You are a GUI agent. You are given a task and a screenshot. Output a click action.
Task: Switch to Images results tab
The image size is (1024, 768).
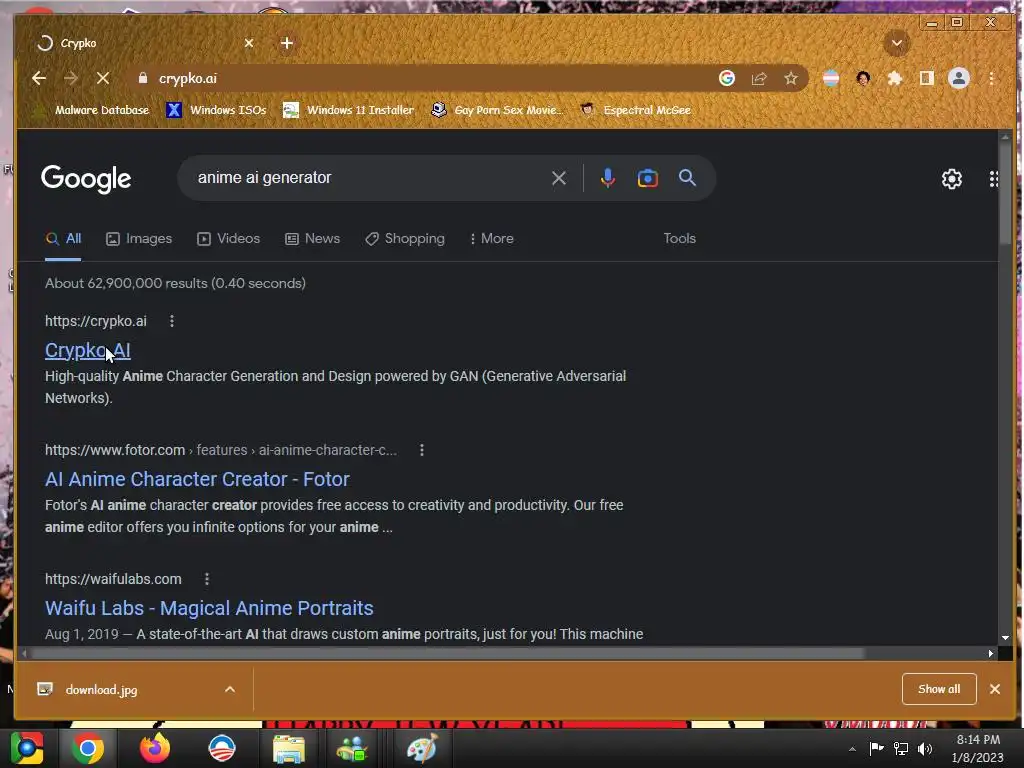[139, 238]
